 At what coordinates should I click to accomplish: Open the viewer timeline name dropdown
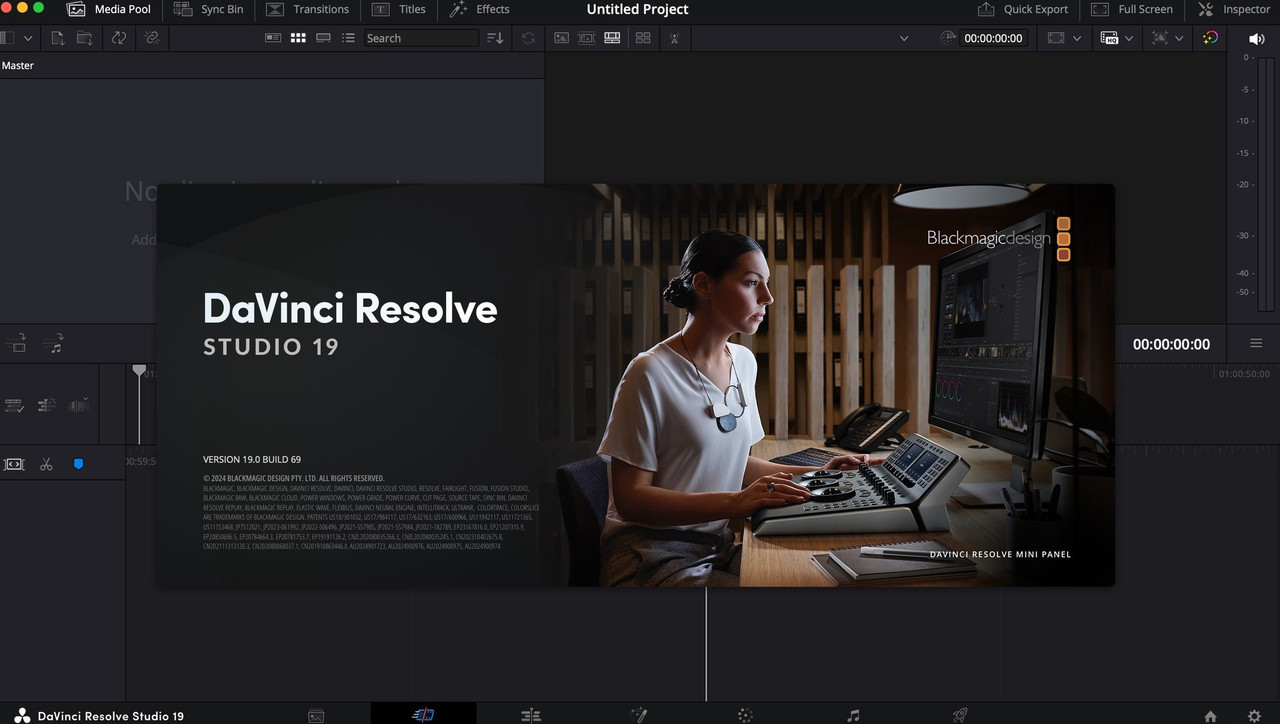tap(904, 38)
